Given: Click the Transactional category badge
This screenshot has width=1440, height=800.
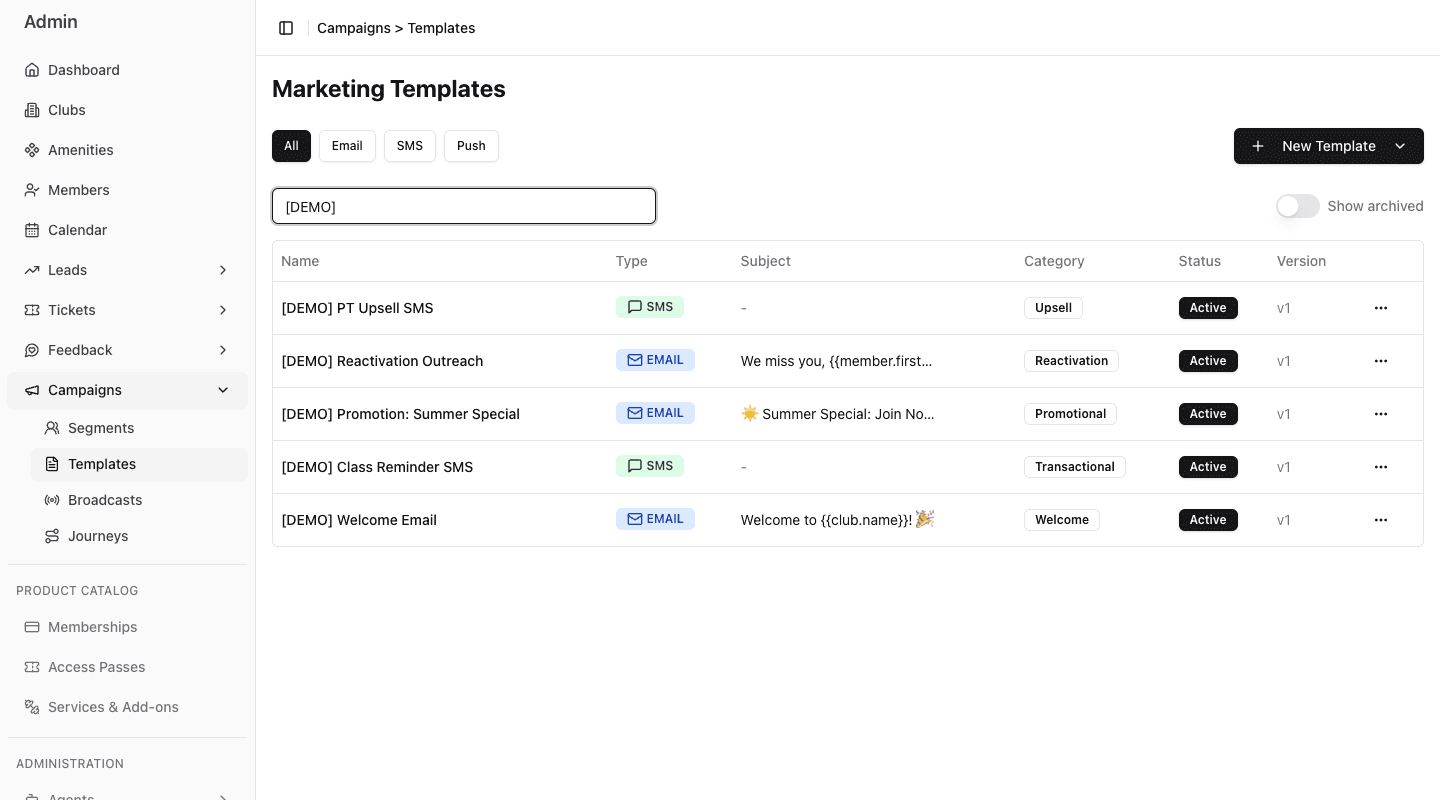Looking at the screenshot, I should [1075, 467].
